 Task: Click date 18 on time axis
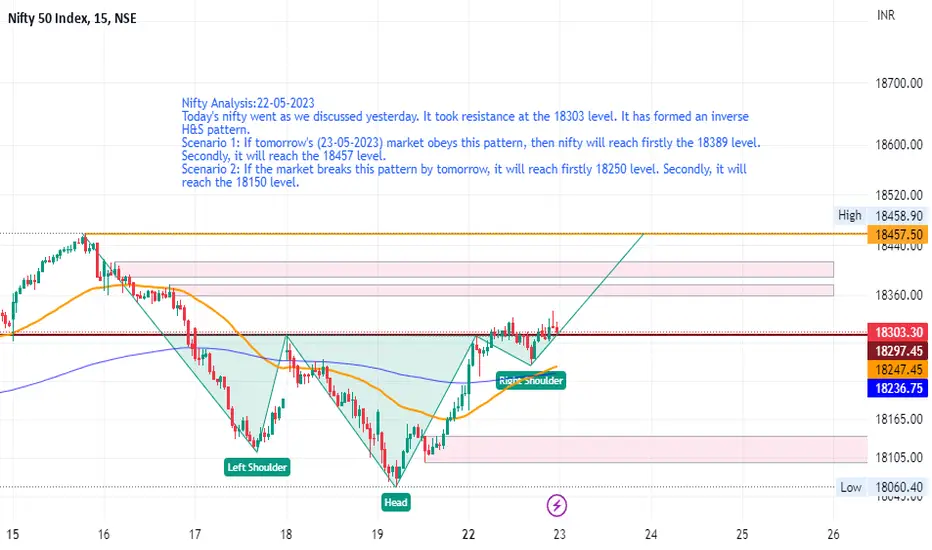[x=286, y=534]
